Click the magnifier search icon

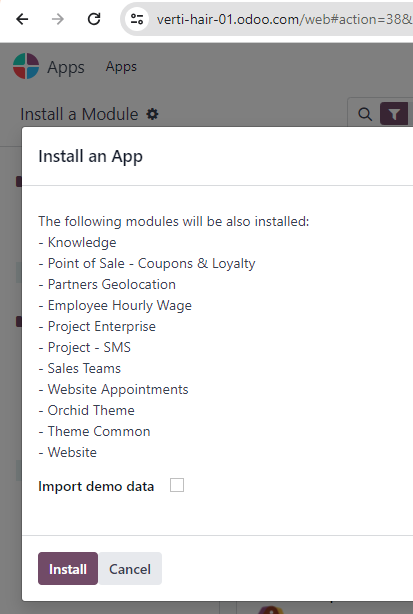tap(365, 114)
